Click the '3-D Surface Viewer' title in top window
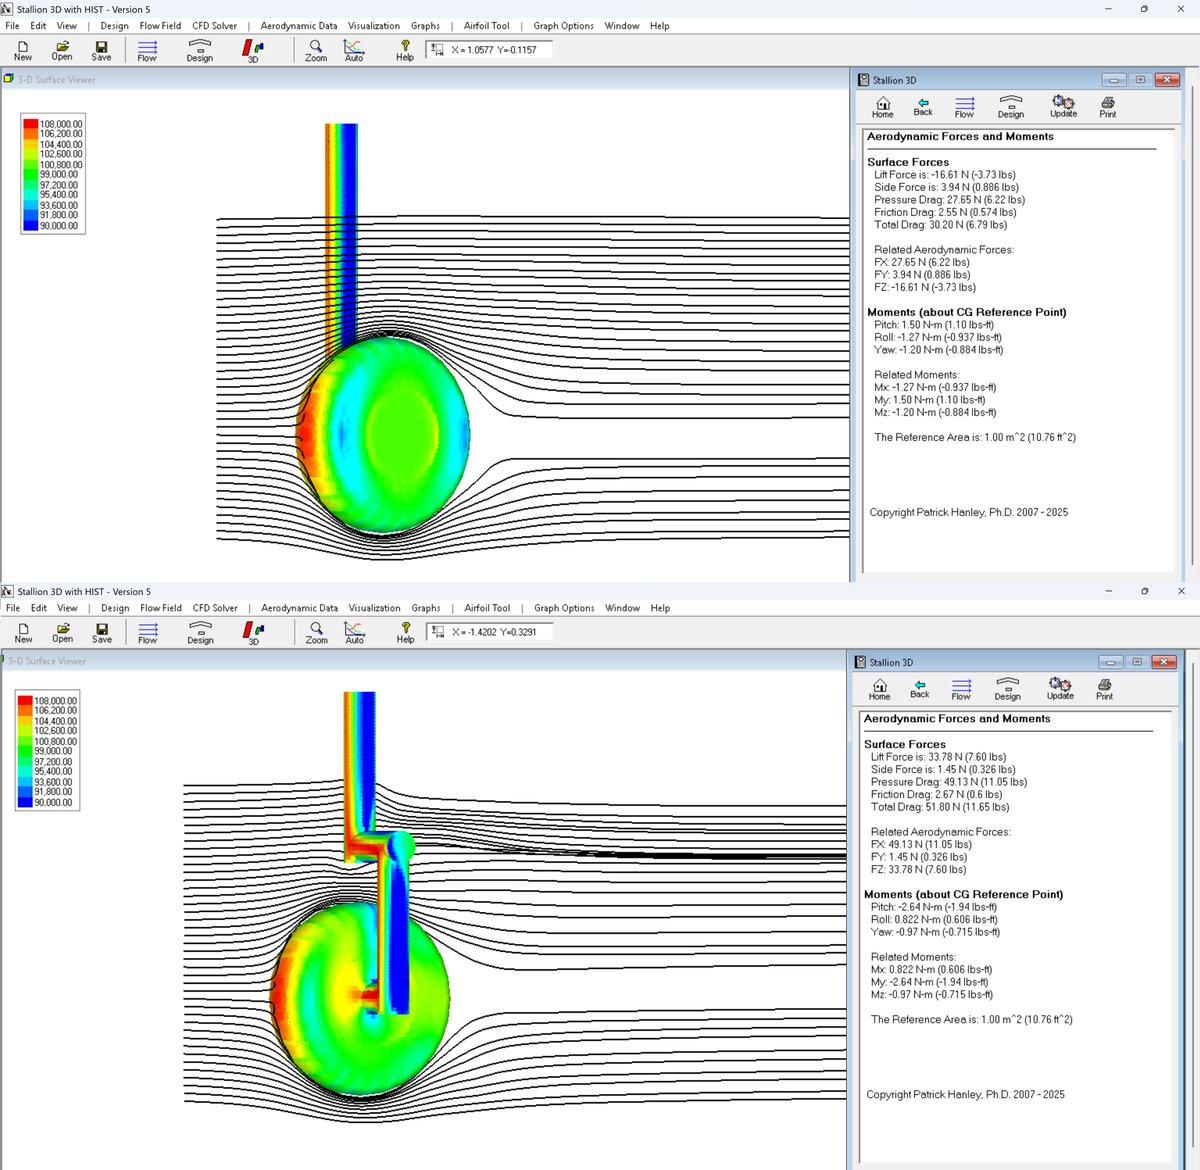This screenshot has height=1170, width=1200. pos(57,80)
